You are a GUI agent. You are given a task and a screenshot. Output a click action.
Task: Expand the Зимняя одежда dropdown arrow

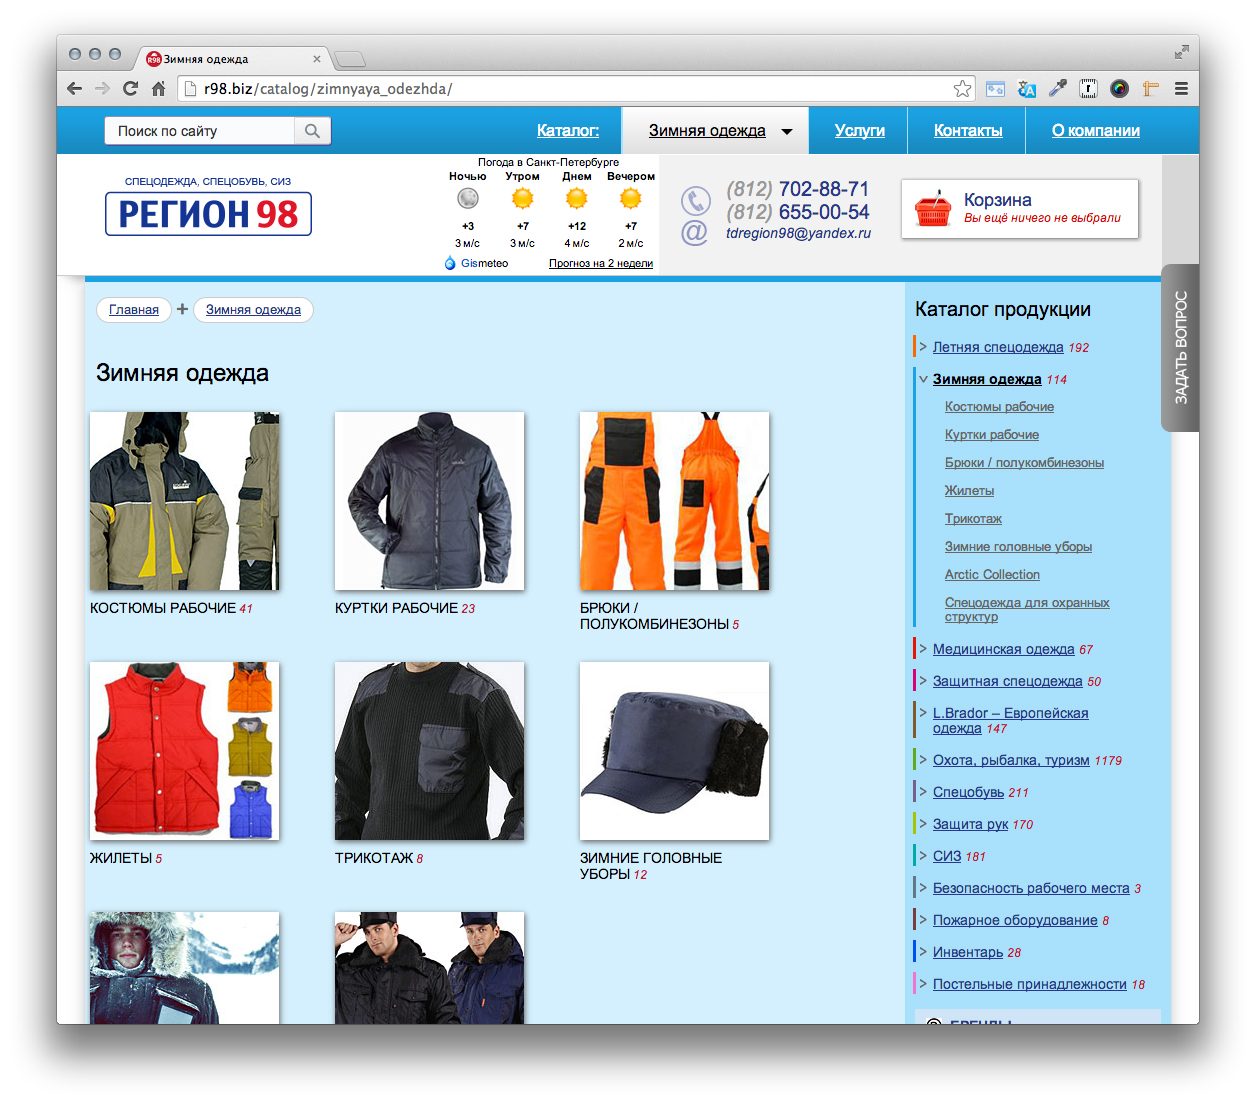[787, 132]
